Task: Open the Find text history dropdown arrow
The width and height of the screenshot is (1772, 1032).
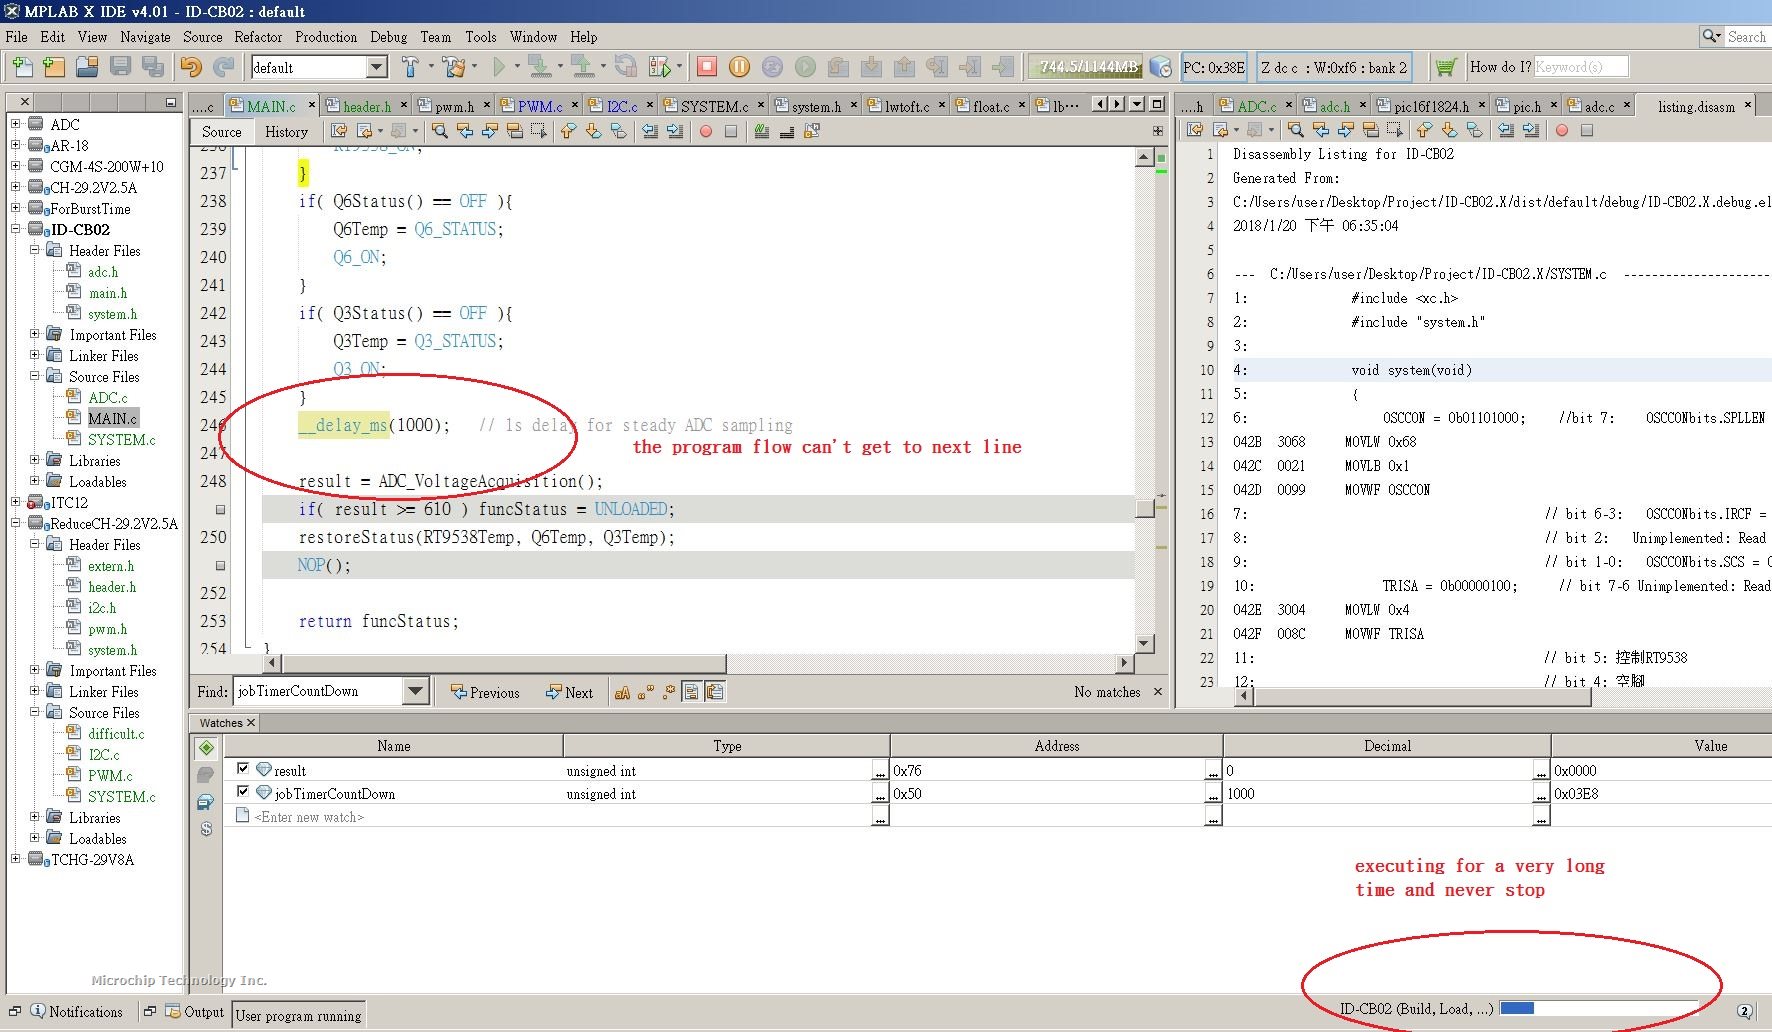Action: [416, 691]
